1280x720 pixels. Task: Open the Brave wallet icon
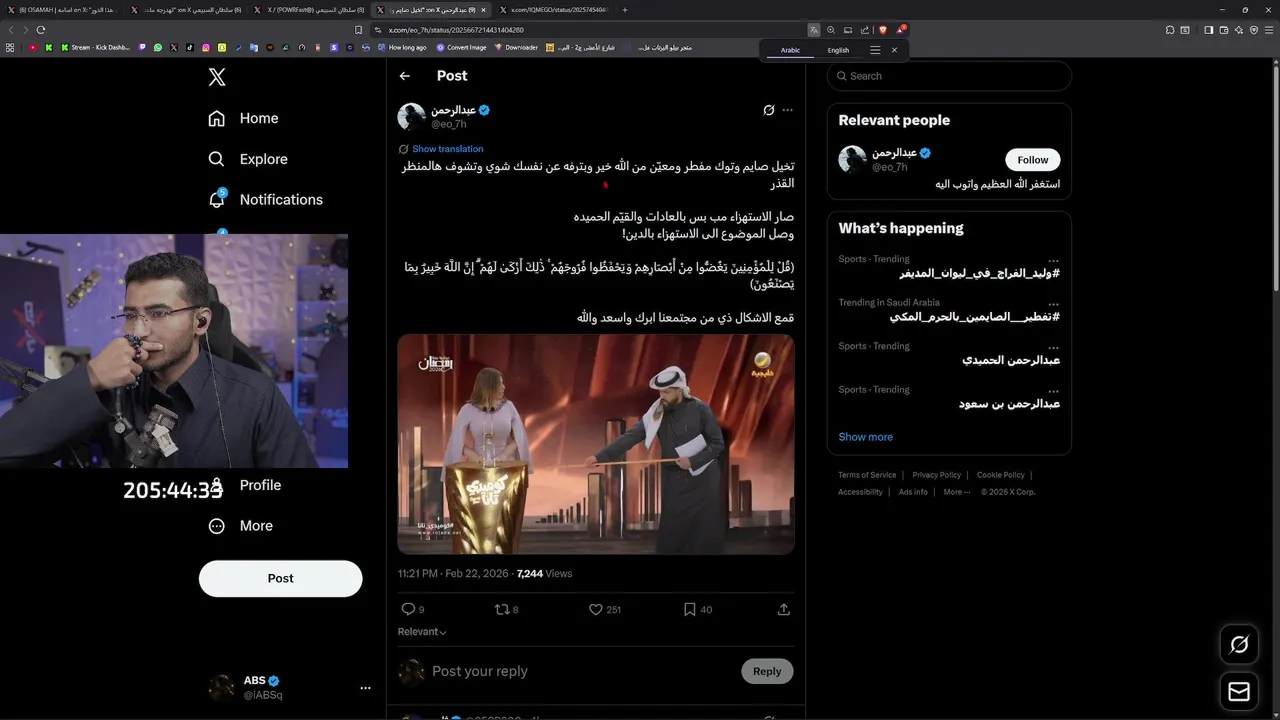point(1223,30)
